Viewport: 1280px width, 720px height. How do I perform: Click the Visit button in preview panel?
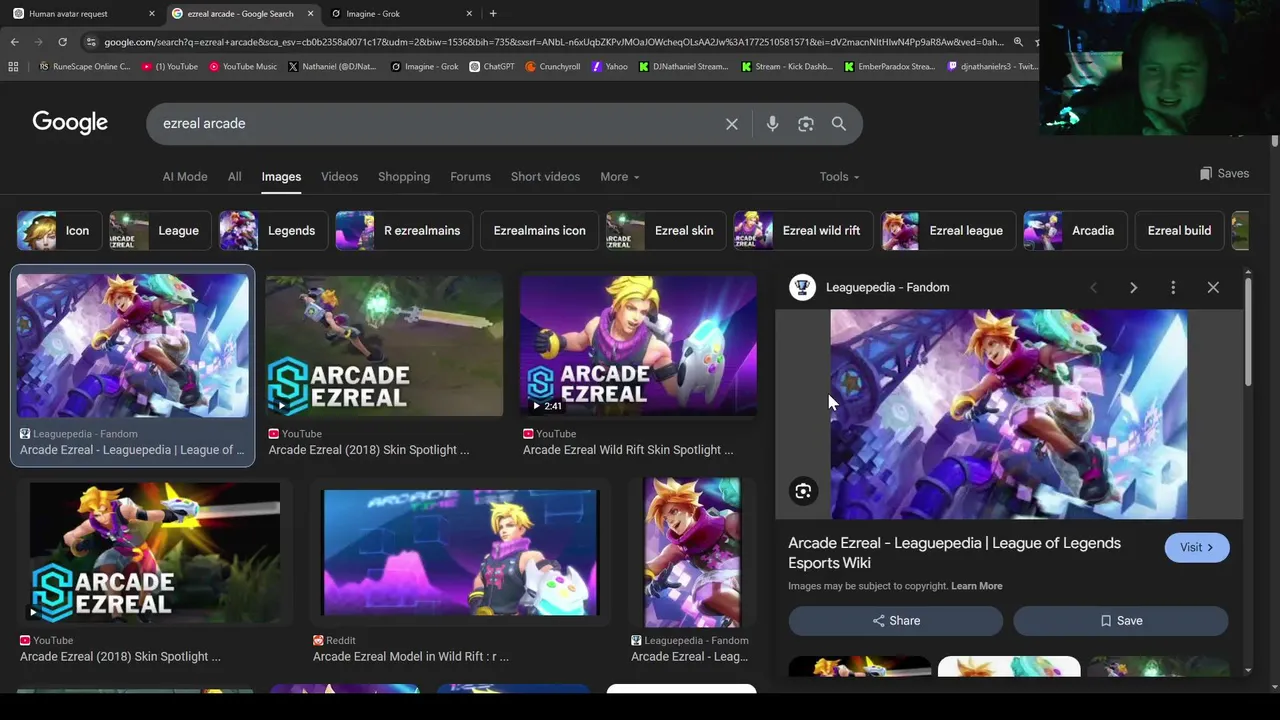point(1196,548)
